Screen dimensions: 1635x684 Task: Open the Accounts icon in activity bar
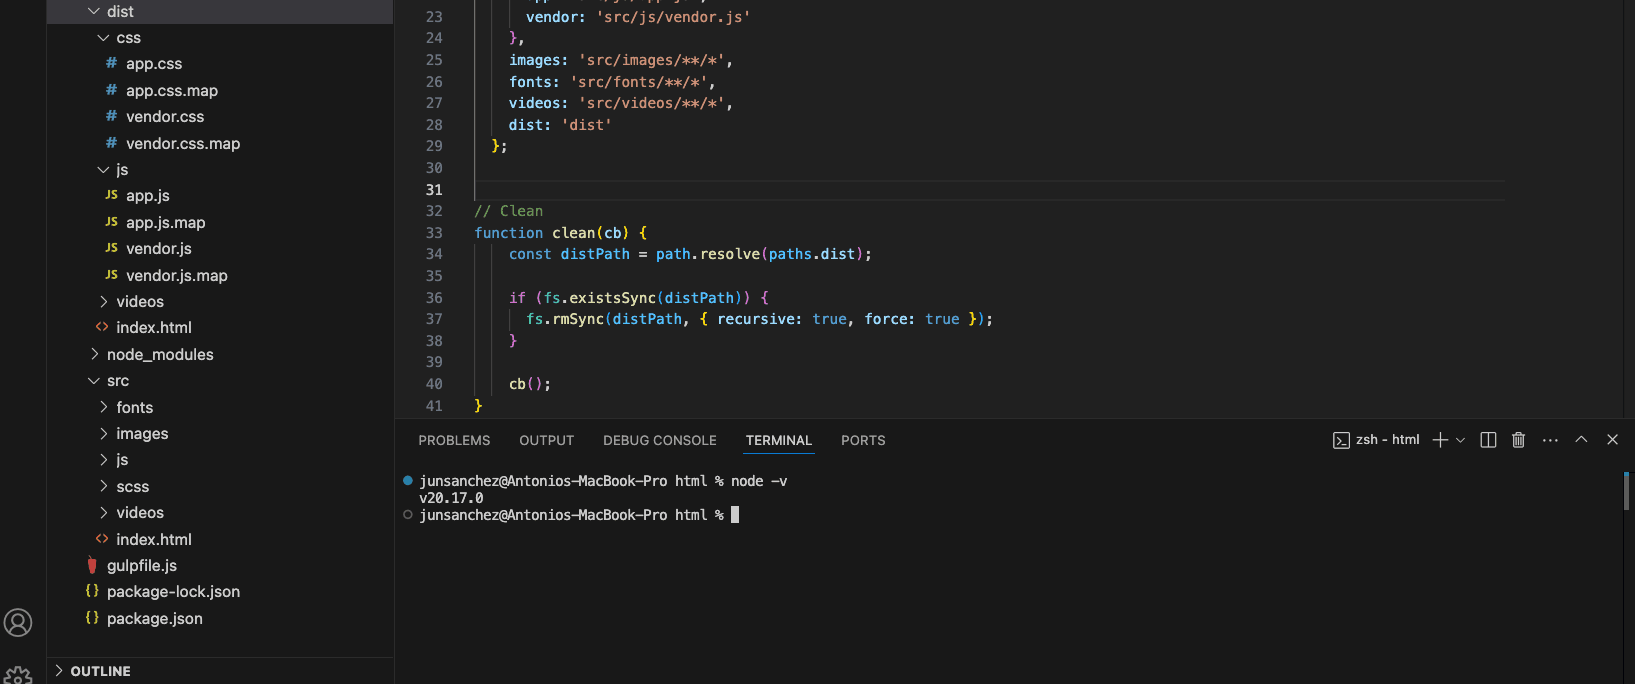(x=18, y=623)
